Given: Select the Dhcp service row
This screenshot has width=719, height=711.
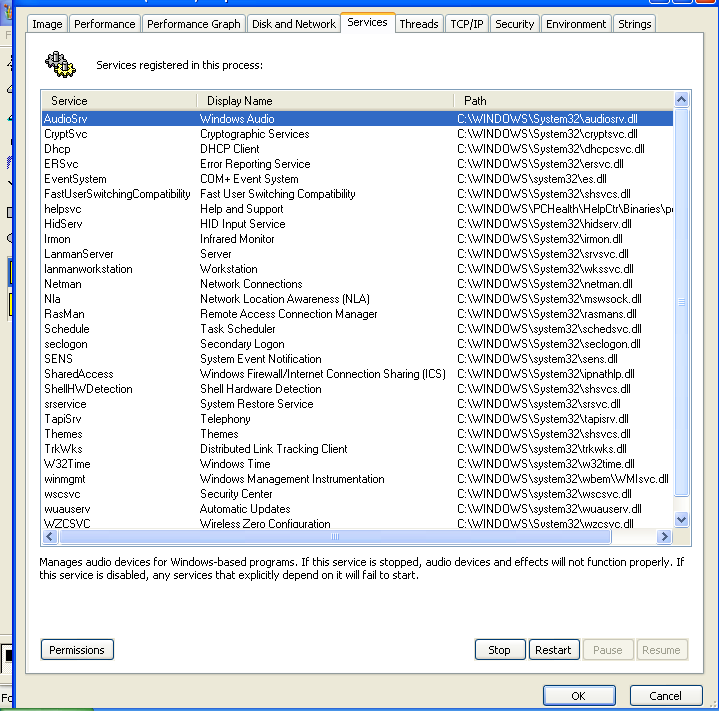Looking at the screenshot, I should click(357, 149).
